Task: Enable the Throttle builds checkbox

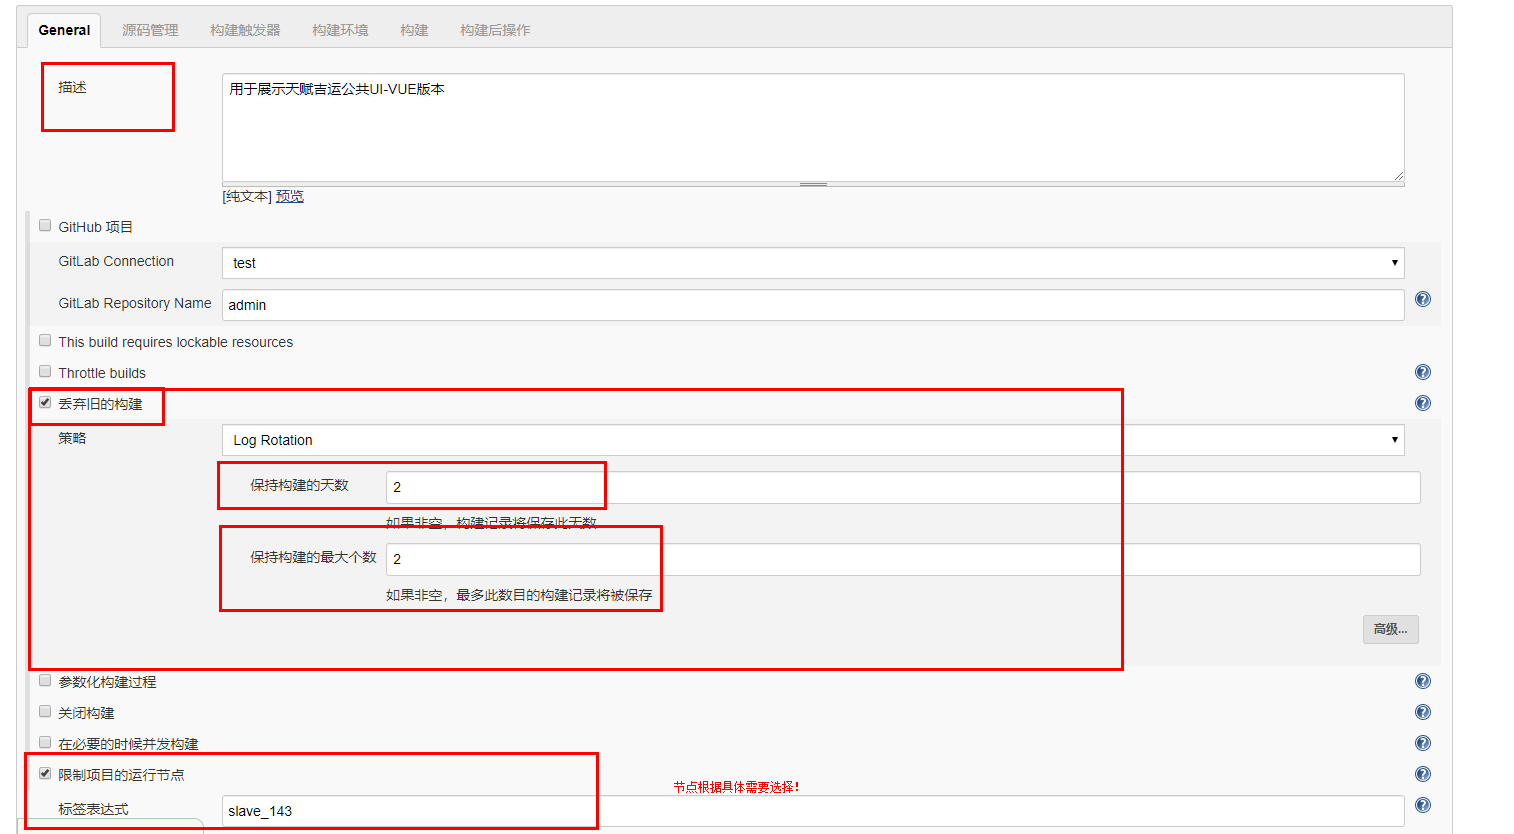Action: tap(45, 371)
